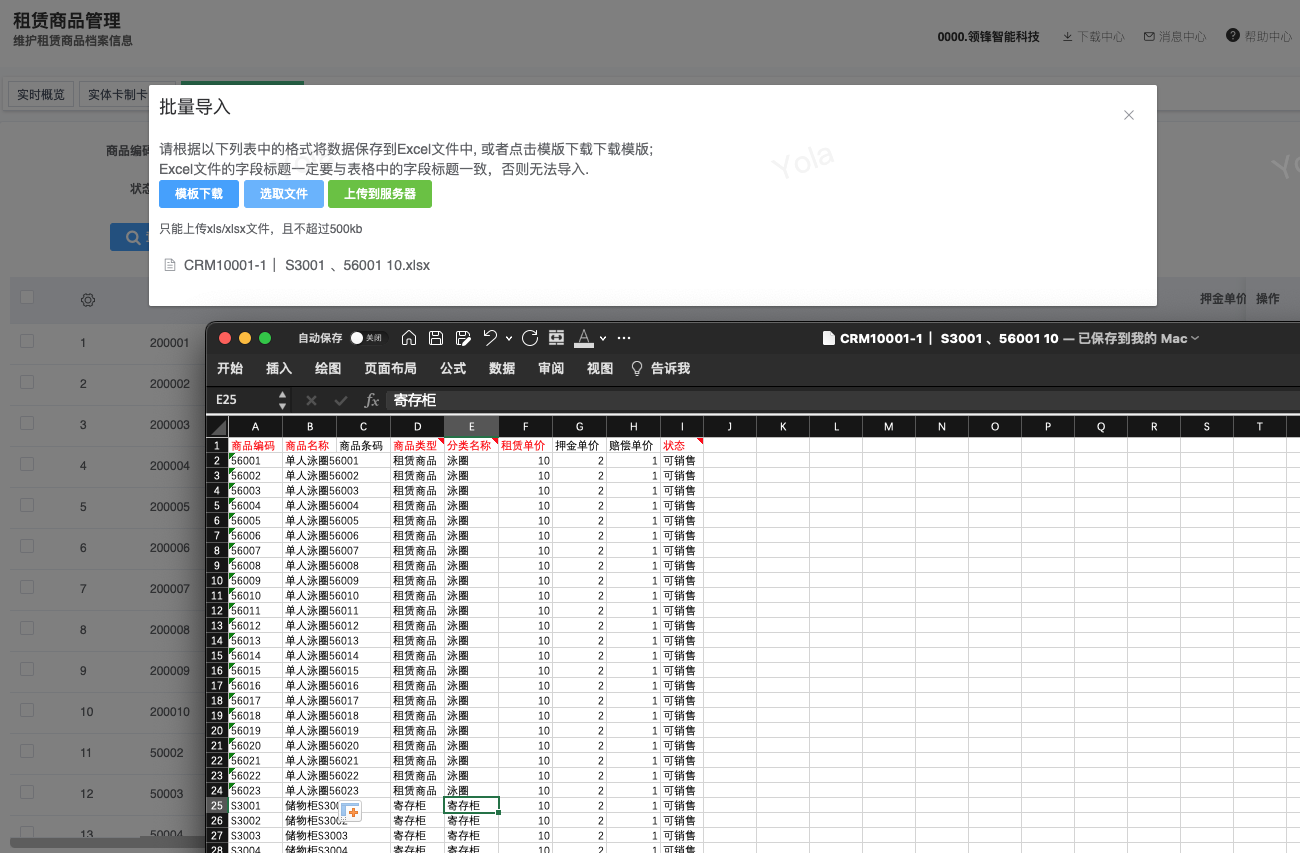Click the Save icon in Excel toolbar
The image size is (1300, 853).
coord(436,338)
